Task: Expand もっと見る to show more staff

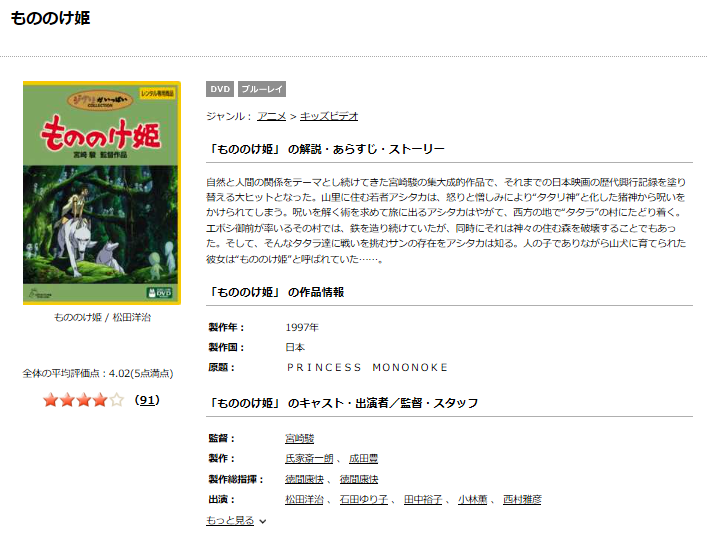Action: tap(230, 520)
